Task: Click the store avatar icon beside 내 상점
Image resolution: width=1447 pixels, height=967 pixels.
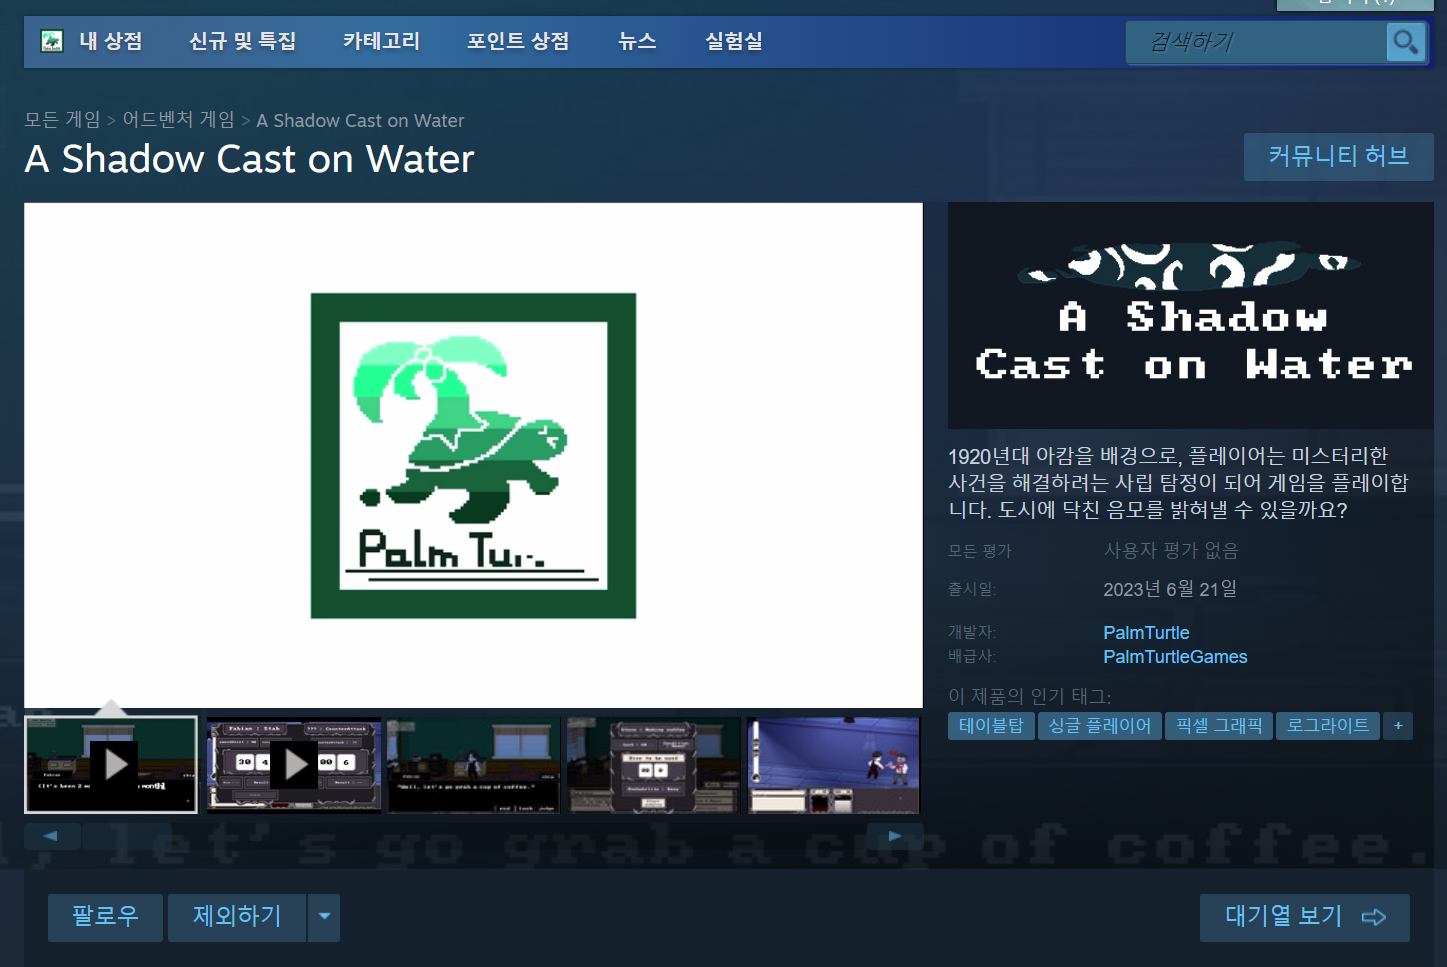Action: point(51,41)
